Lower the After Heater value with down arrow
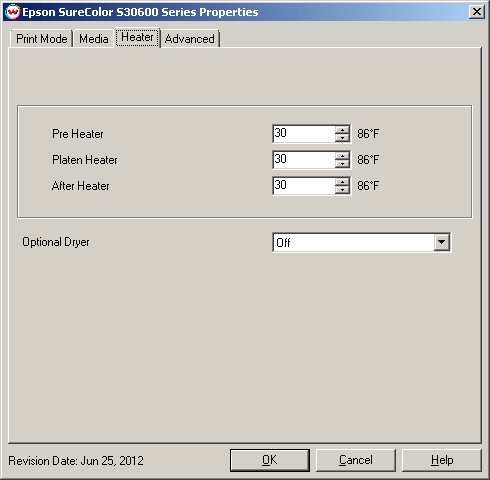This screenshot has height=480, width=490. (342, 190)
